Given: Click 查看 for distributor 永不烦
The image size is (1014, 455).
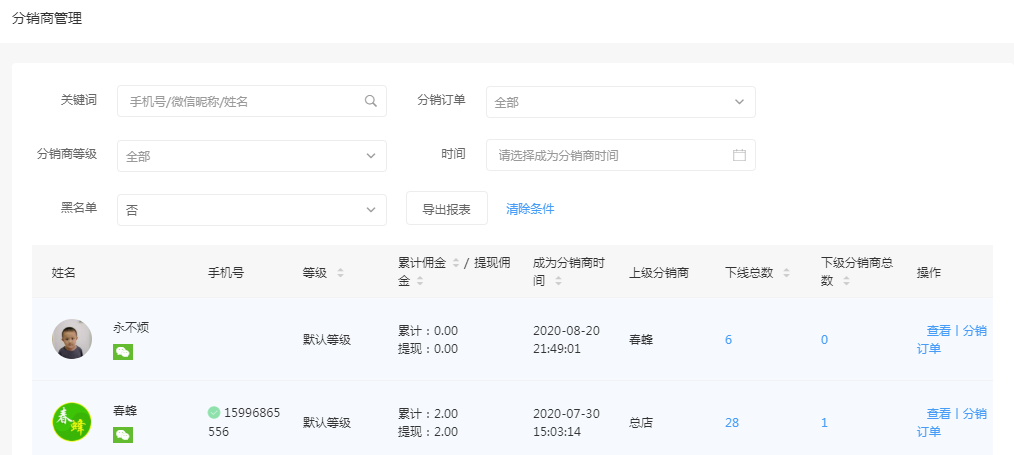Looking at the screenshot, I should [938, 331].
